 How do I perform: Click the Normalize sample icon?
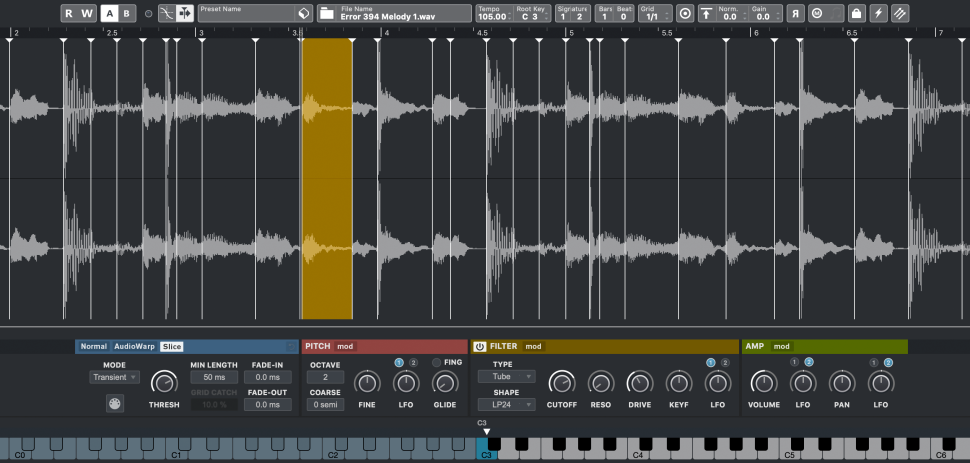click(707, 13)
